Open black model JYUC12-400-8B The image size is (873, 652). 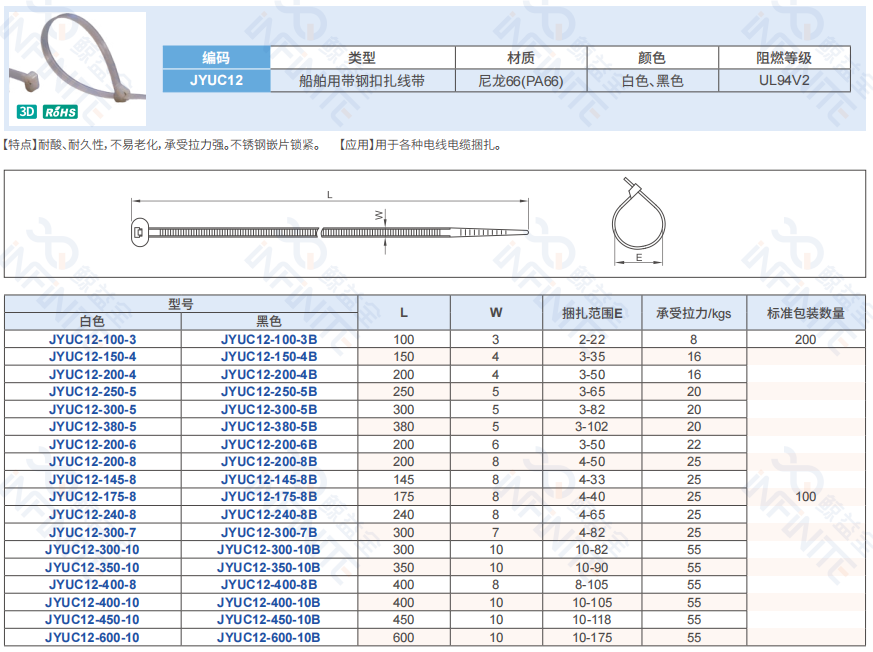click(x=269, y=585)
